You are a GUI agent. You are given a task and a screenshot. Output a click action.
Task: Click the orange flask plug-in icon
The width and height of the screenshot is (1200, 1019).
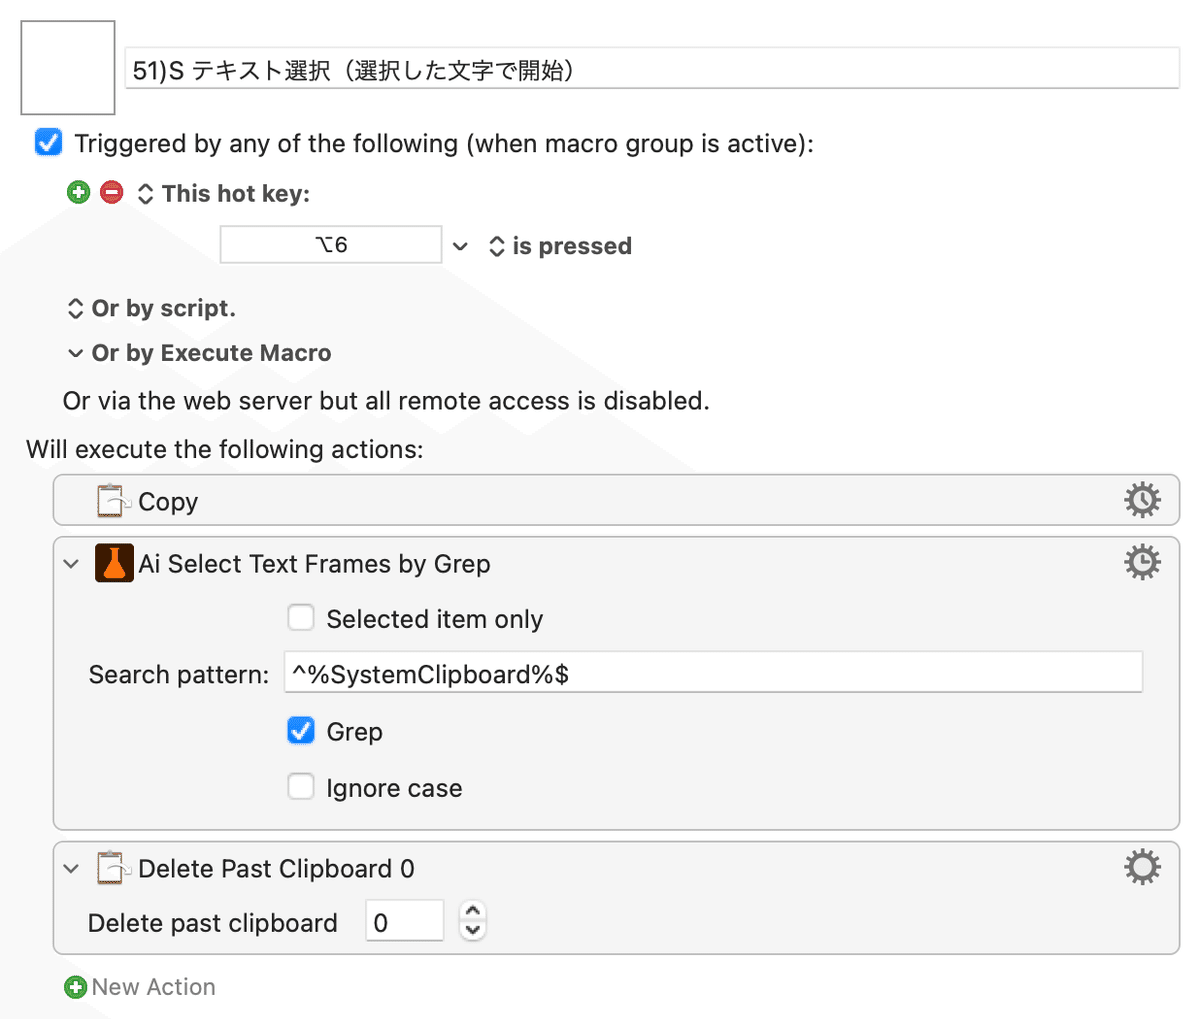click(x=114, y=563)
